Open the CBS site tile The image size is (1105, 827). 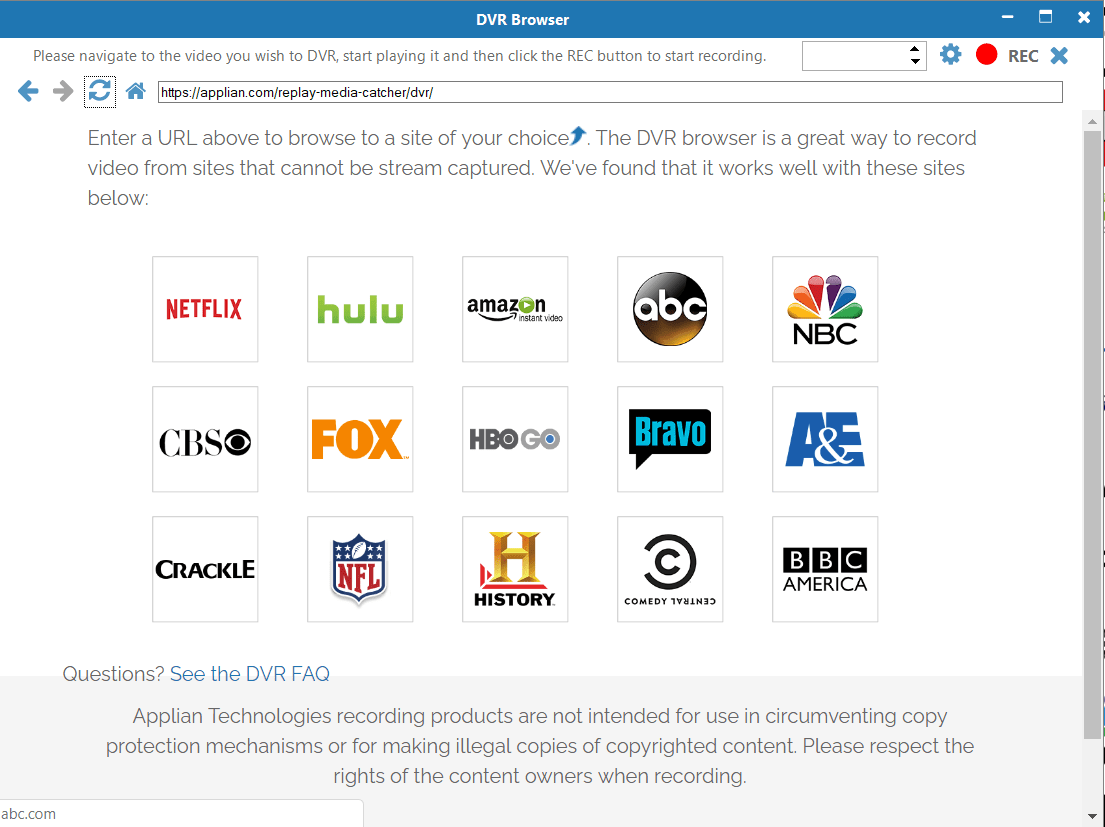(x=205, y=439)
